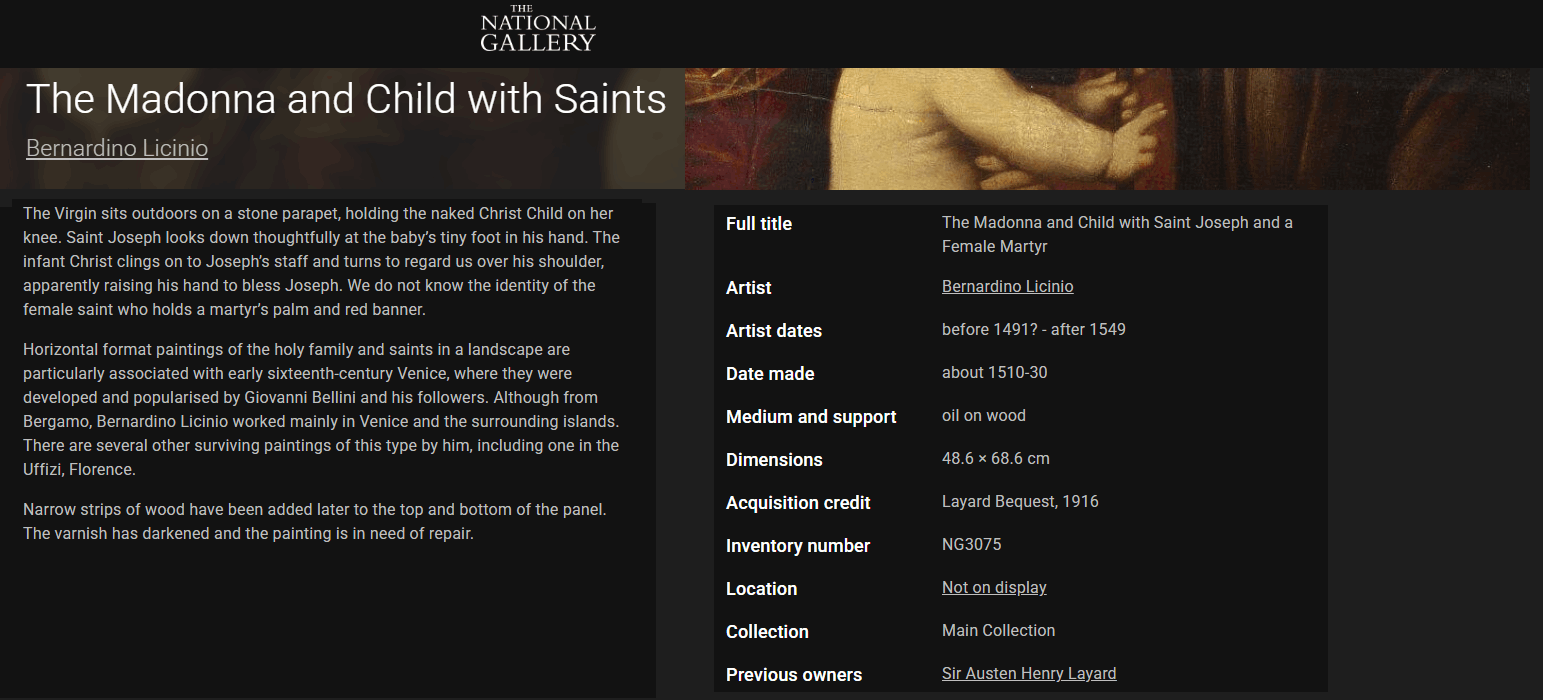Click 'The Madonna and Child with Saints' heading
1543x700 pixels.
(346, 99)
